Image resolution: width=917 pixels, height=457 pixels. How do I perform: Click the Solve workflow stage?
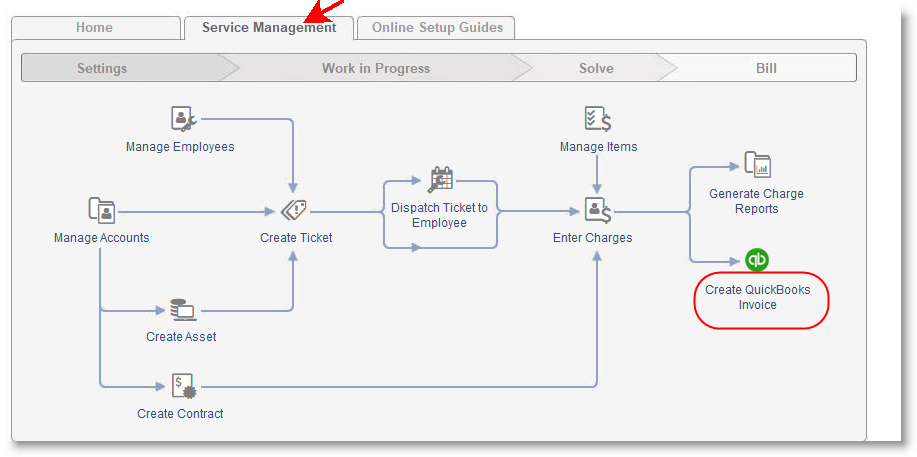(596, 68)
